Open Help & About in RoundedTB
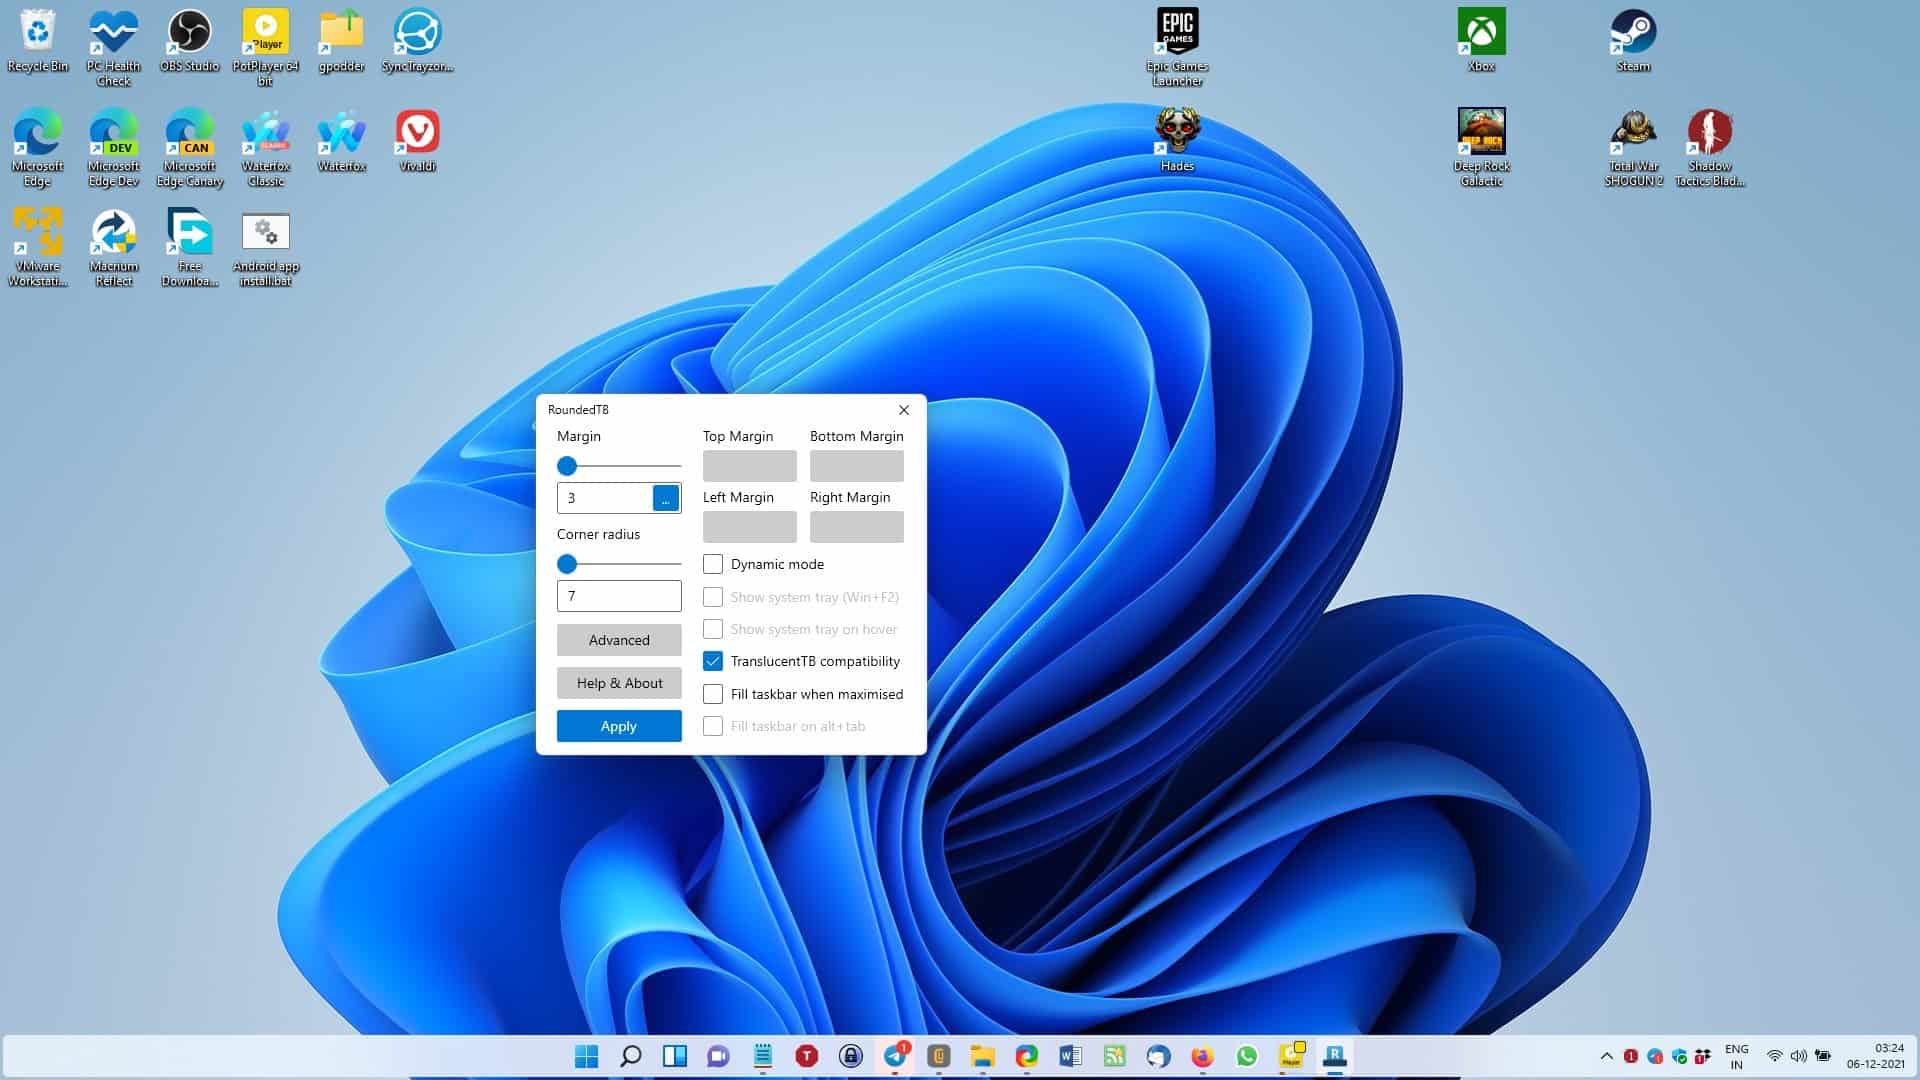This screenshot has height=1080, width=1920. pyautogui.click(x=618, y=683)
